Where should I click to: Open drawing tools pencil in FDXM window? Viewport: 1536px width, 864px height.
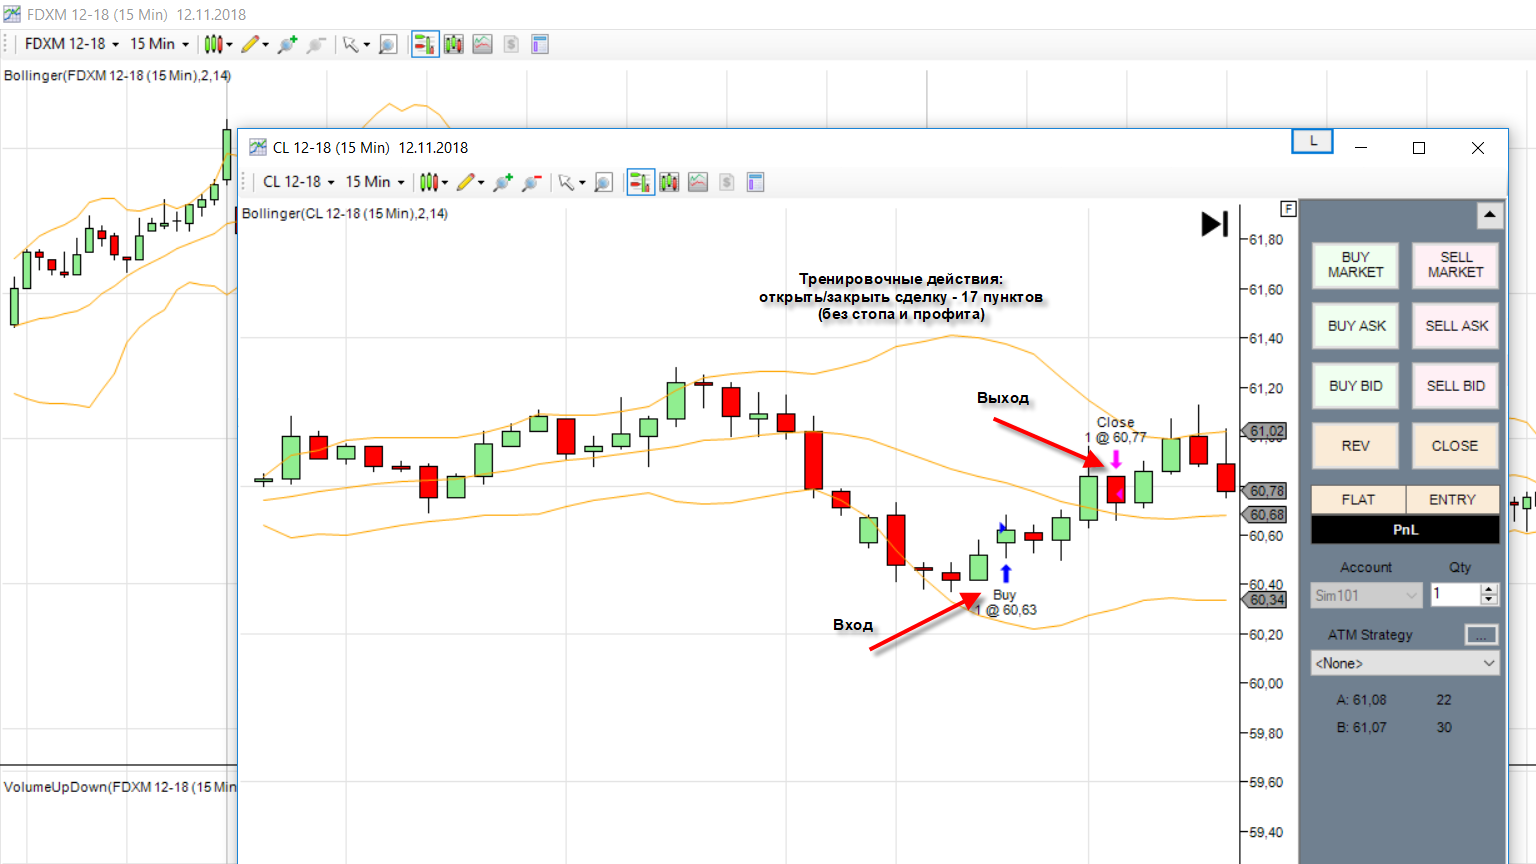(254, 44)
